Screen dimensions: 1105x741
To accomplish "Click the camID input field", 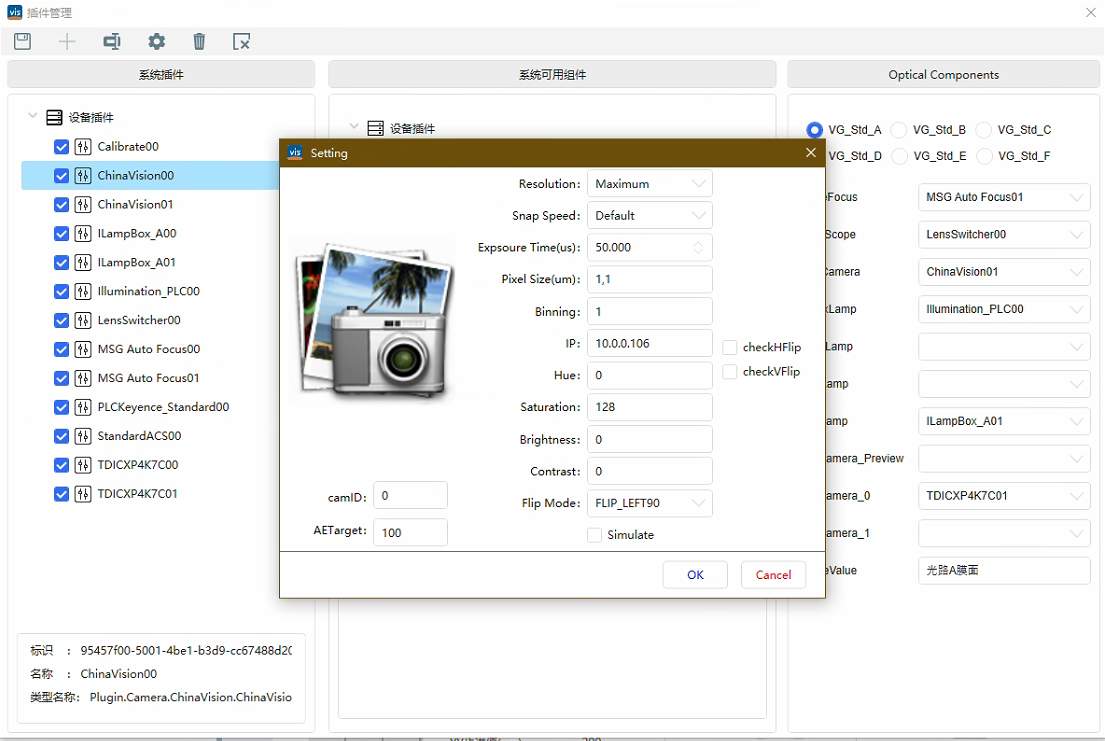I will (x=410, y=496).
